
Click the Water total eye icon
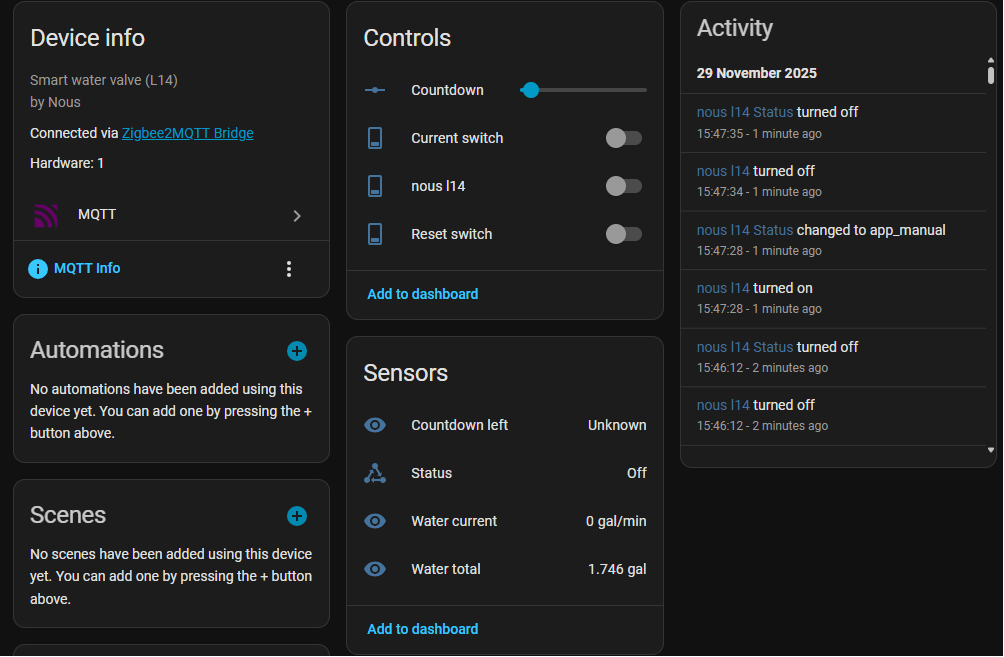(375, 569)
